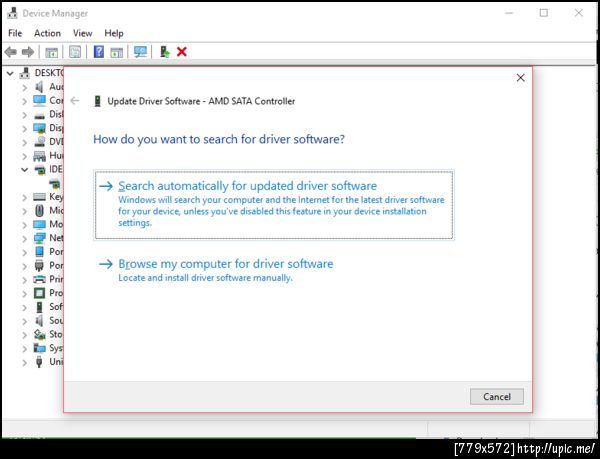
Task: Expand the Processors tree node arrow
Action: click(x=24, y=293)
